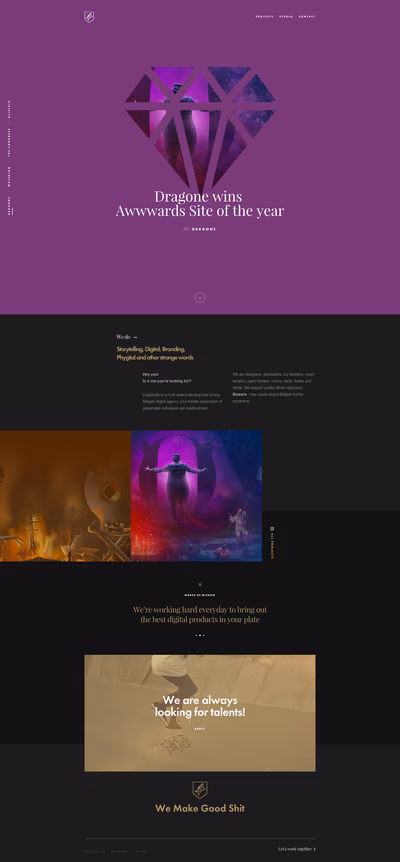Image resolution: width=400 pixels, height=862 pixels.
Task: Click the shield logo in the top header
Action: coord(89,17)
